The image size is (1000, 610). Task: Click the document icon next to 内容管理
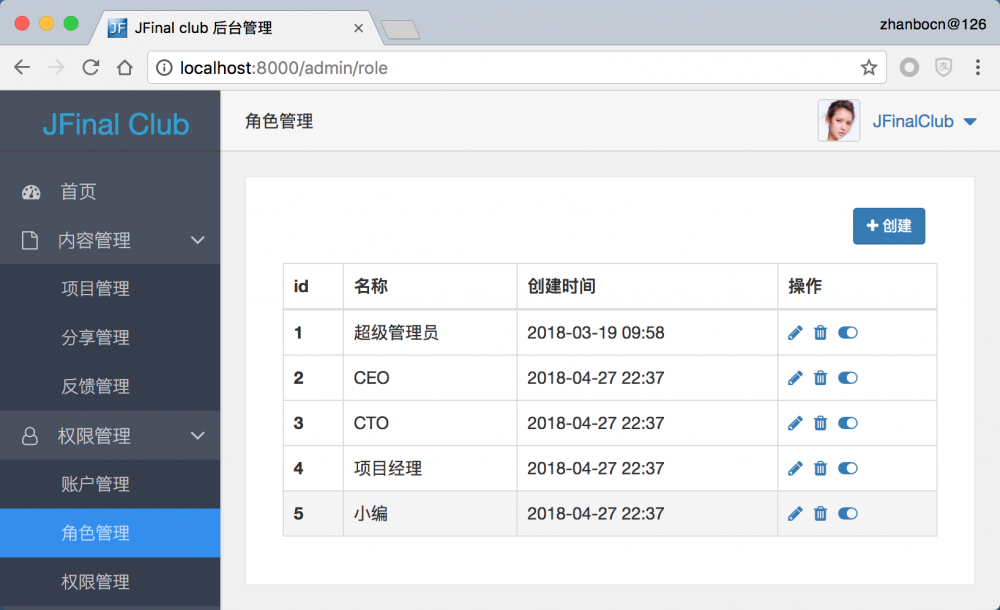(x=31, y=240)
